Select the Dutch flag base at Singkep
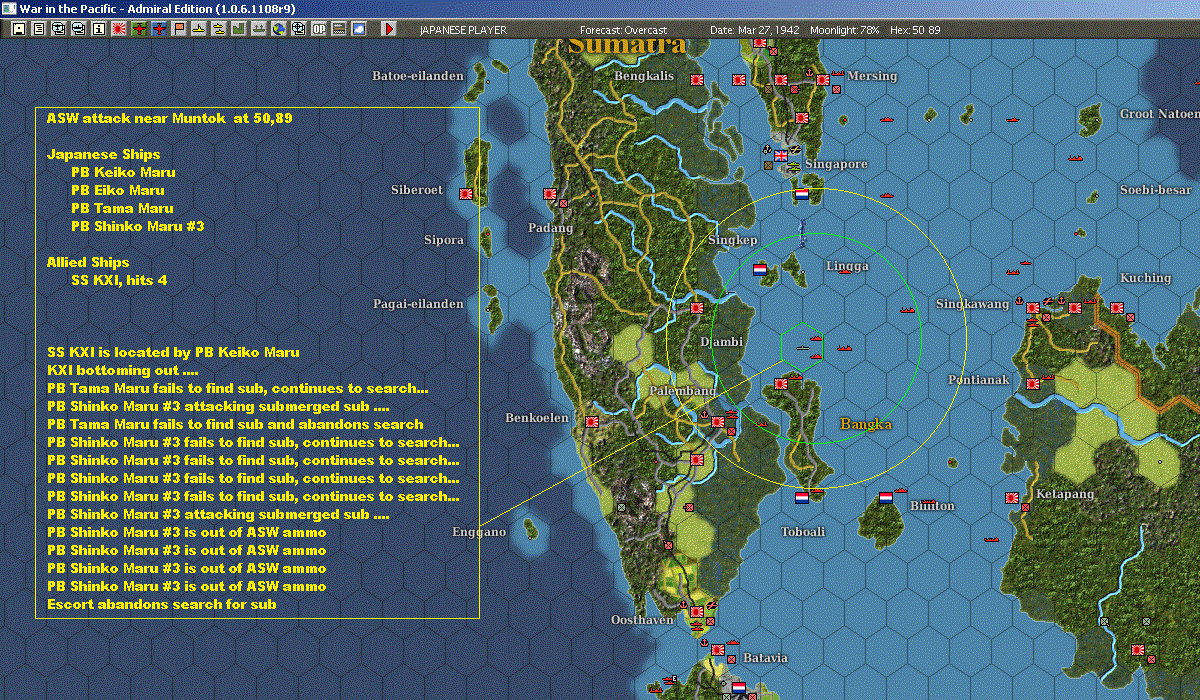1200x700 pixels. [x=760, y=269]
